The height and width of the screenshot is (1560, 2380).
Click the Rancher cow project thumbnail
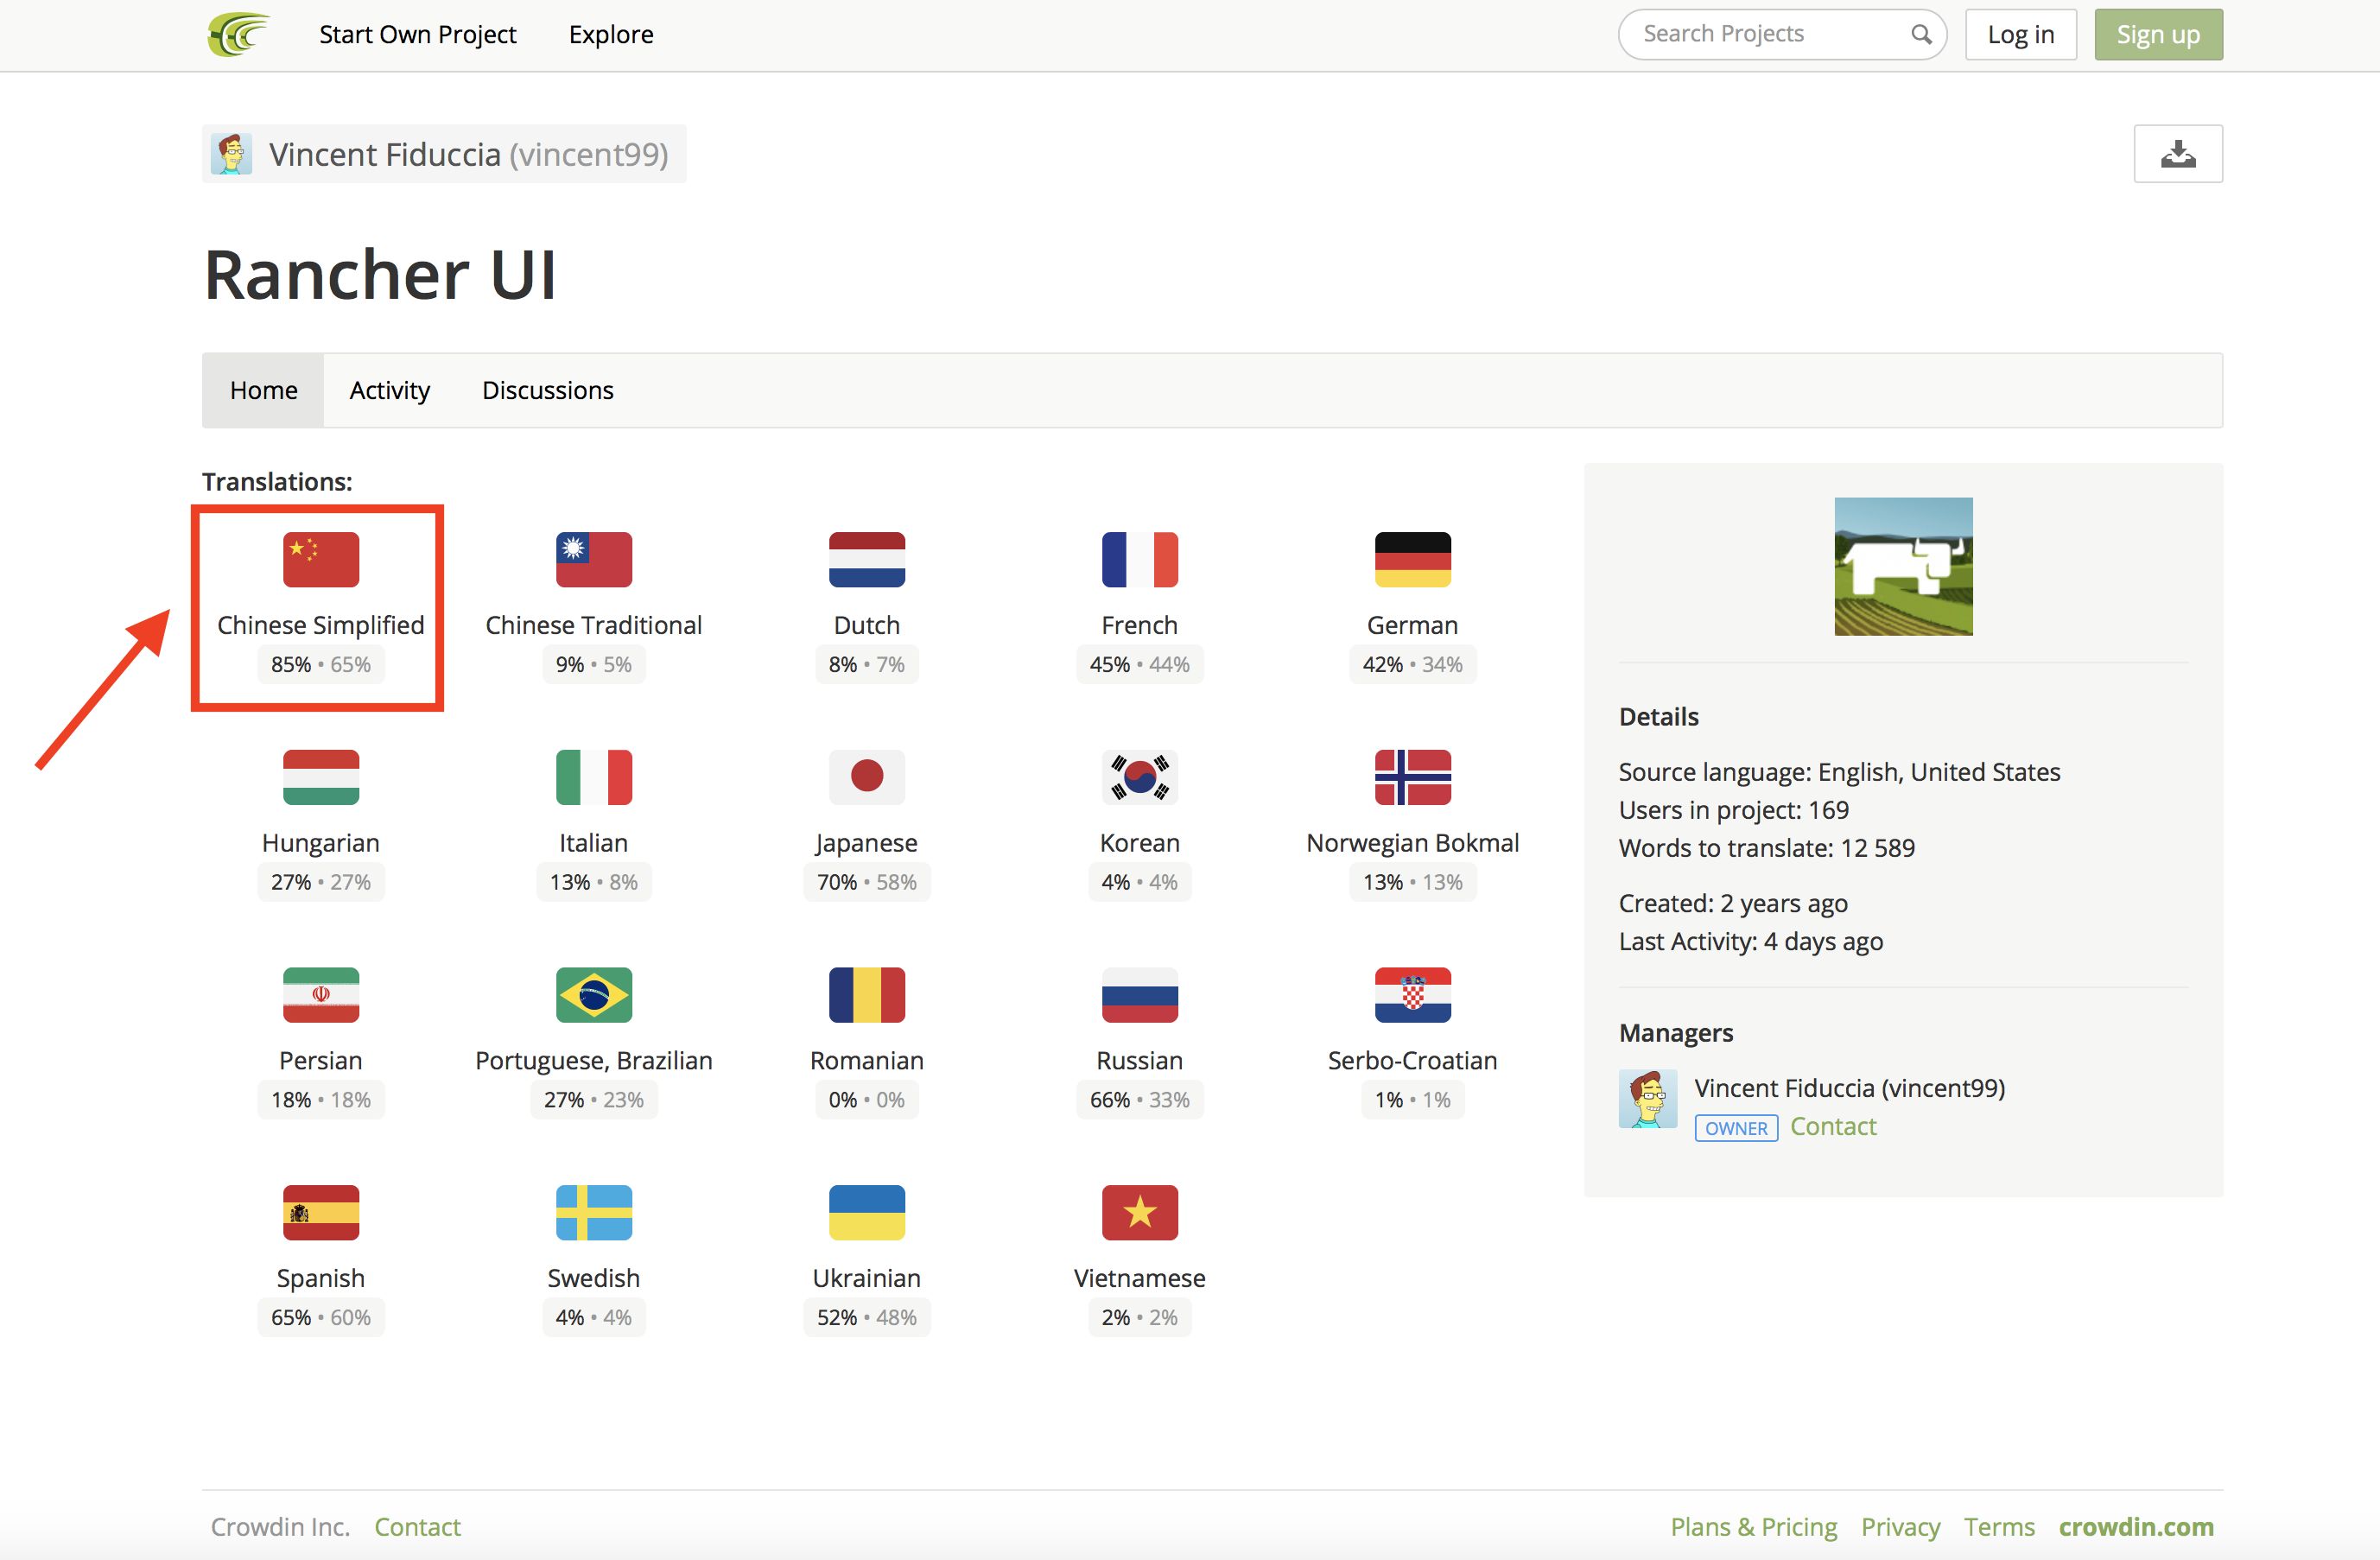tap(1902, 566)
